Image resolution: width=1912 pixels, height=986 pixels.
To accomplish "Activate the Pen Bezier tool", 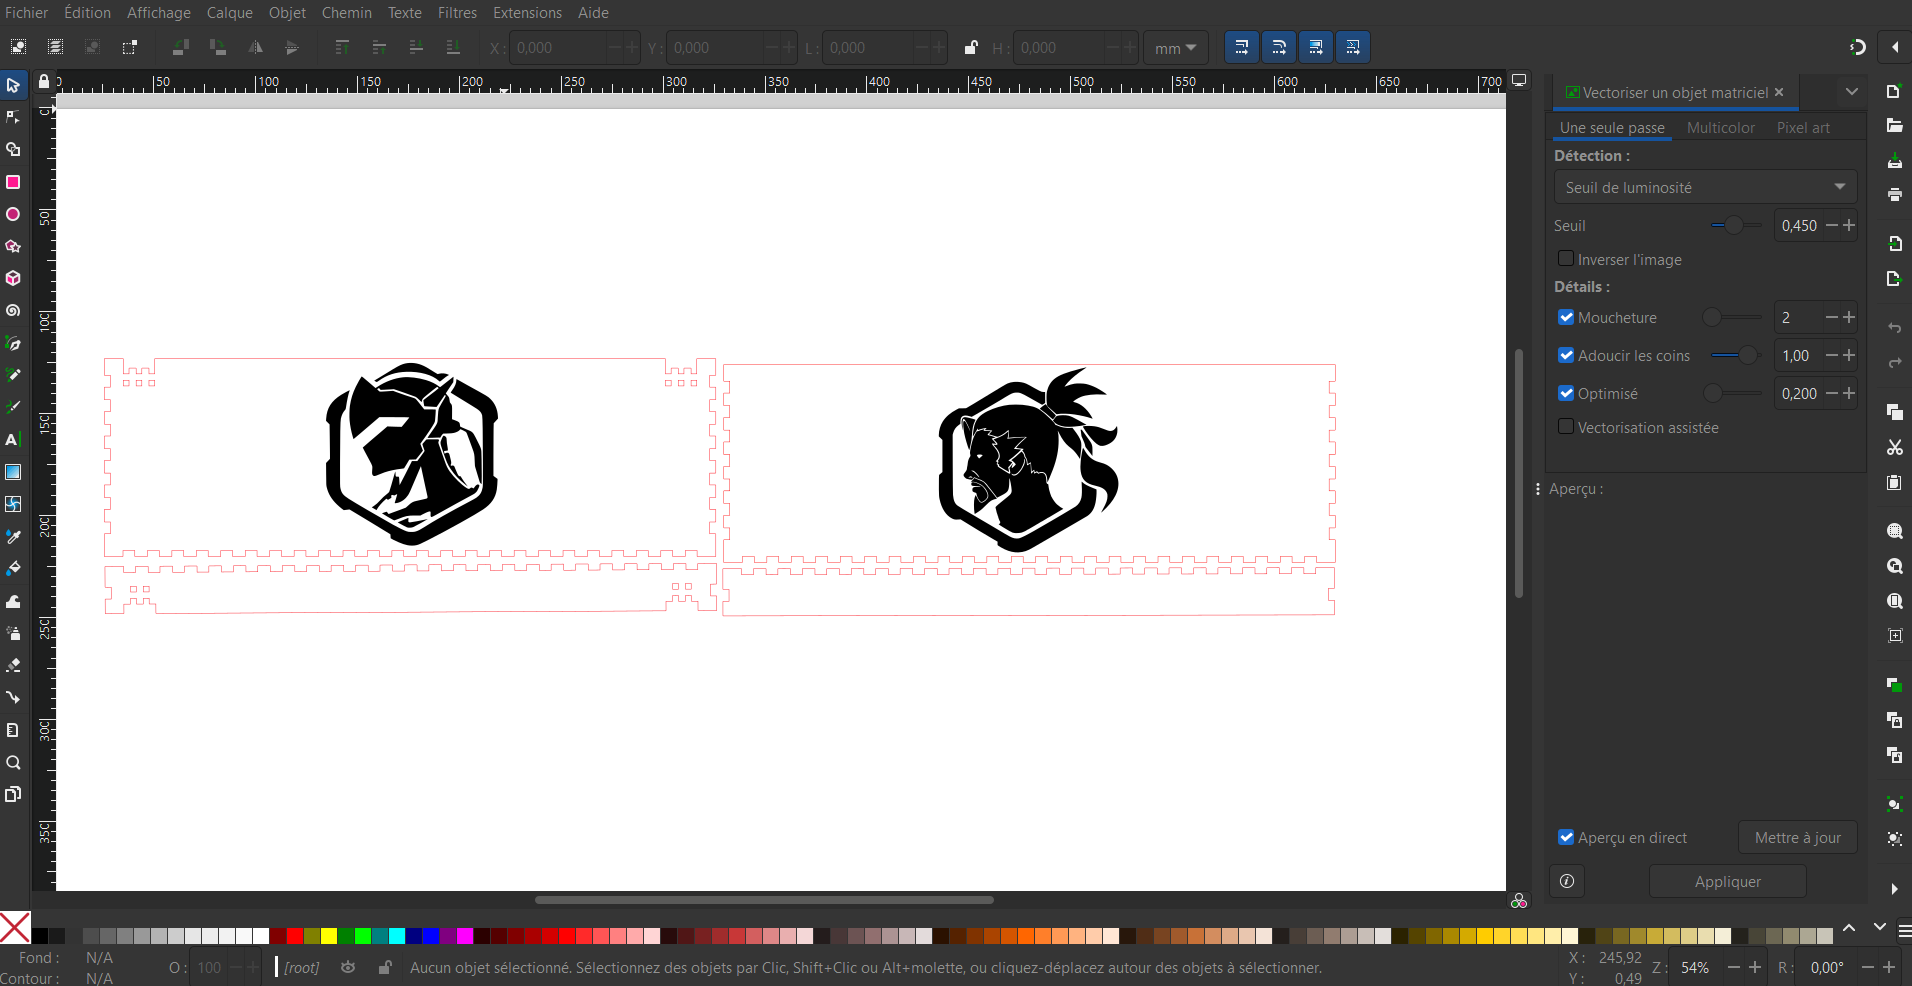I will click(x=13, y=343).
